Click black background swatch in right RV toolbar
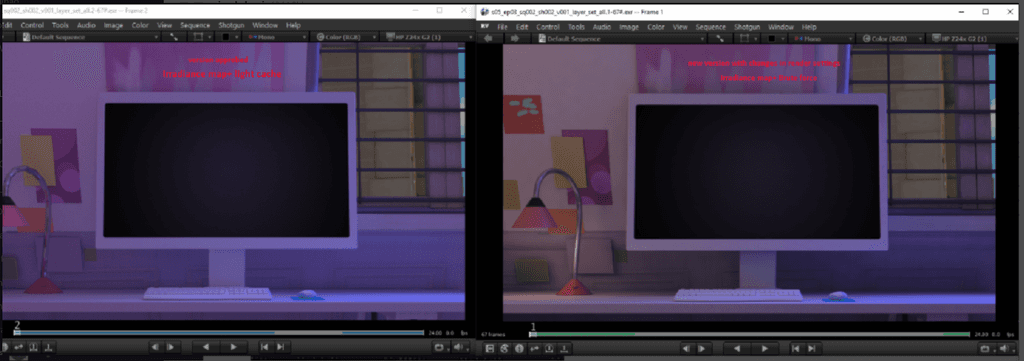 coord(771,39)
